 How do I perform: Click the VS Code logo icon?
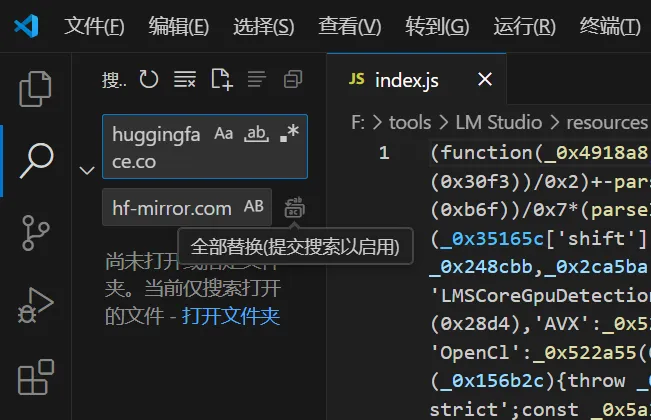26,26
